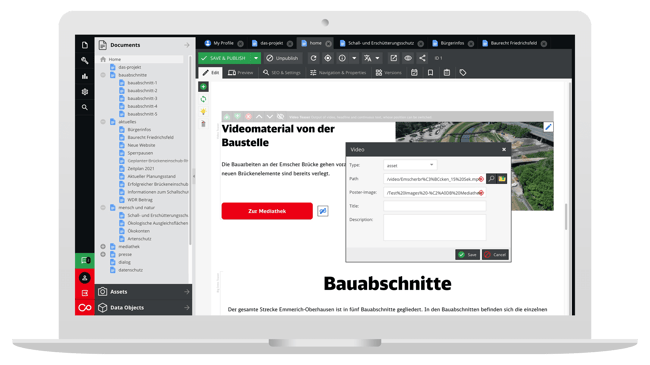Viewport: 650px width, 365px height.
Task: Open the Settings gear icon in sidebar
Action: click(85, 92)
